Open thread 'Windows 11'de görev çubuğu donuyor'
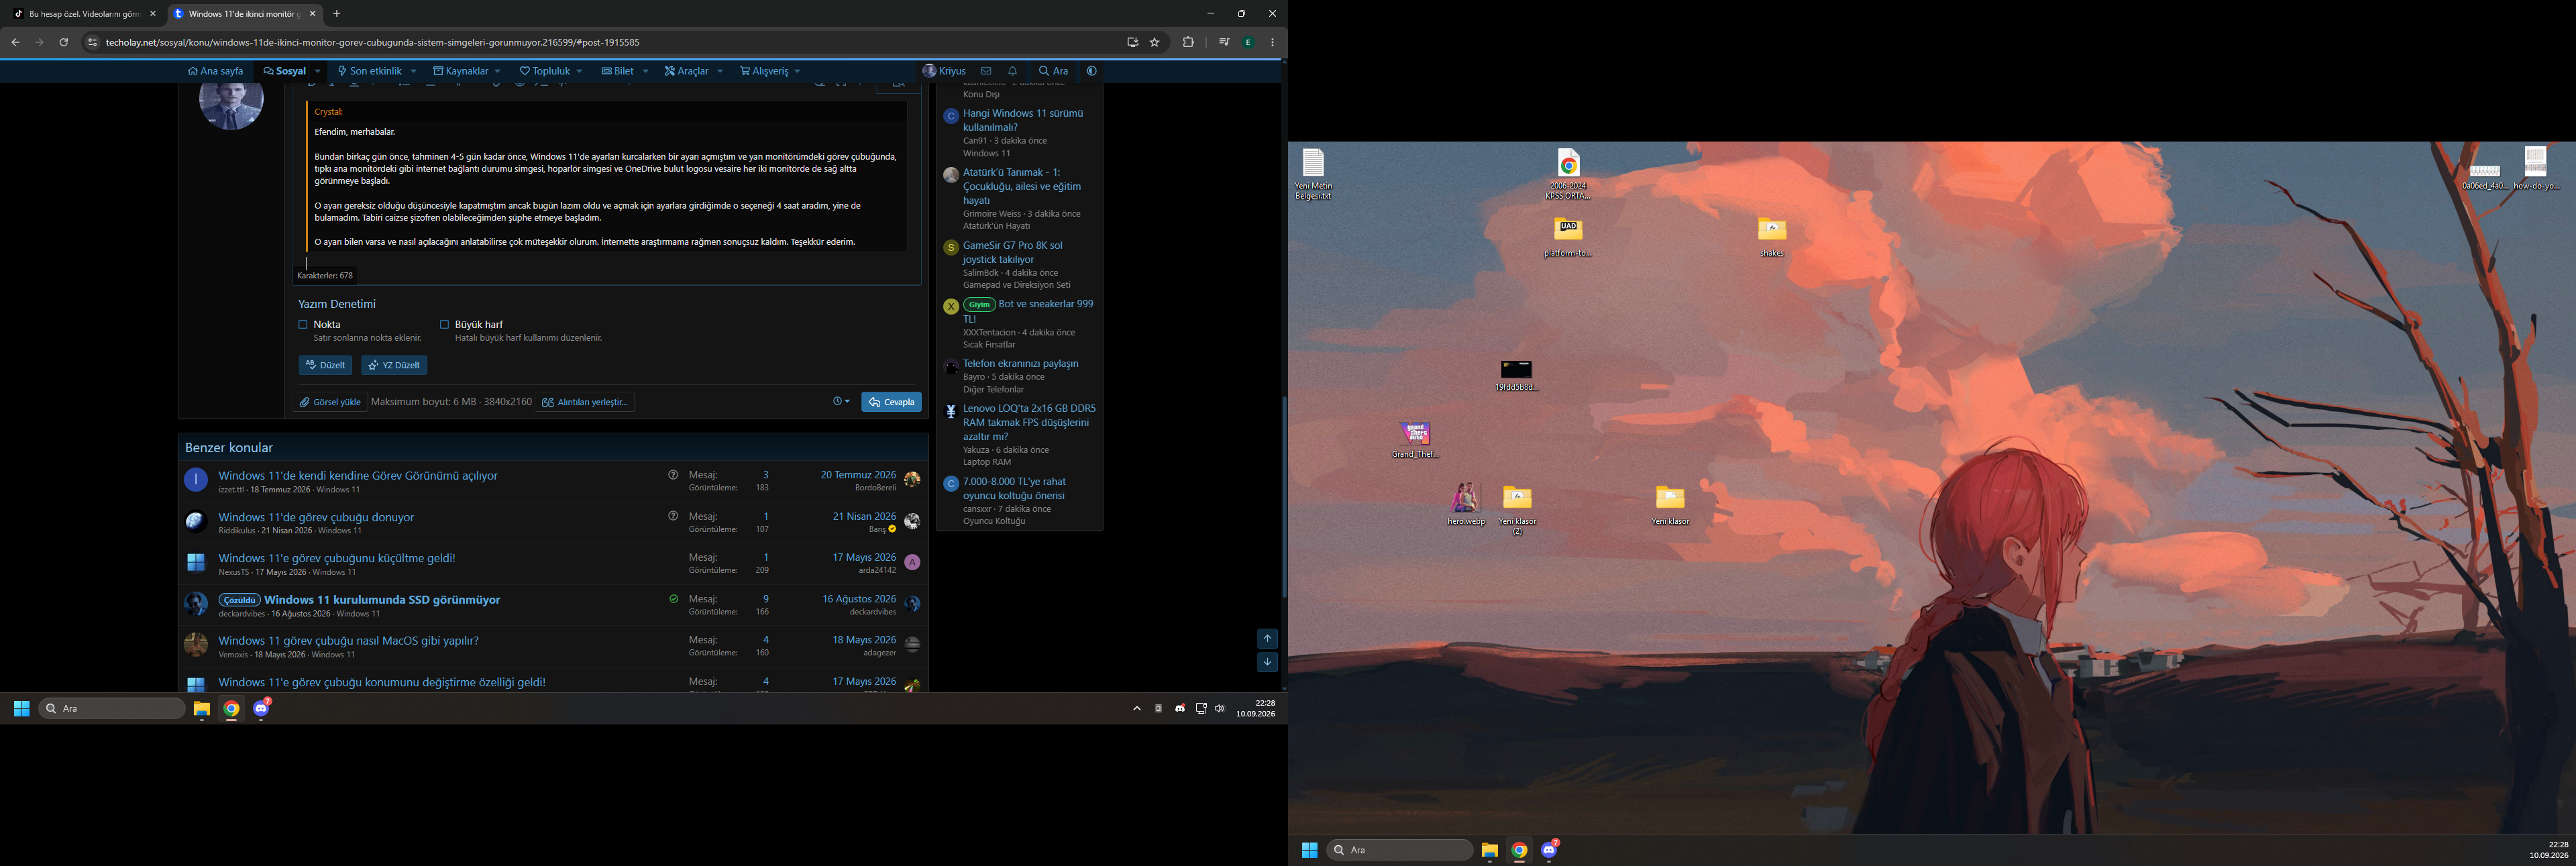Image resolution: width=2576 pixels, height=866 pixels. pyautogui.click(x=316, y=517)
